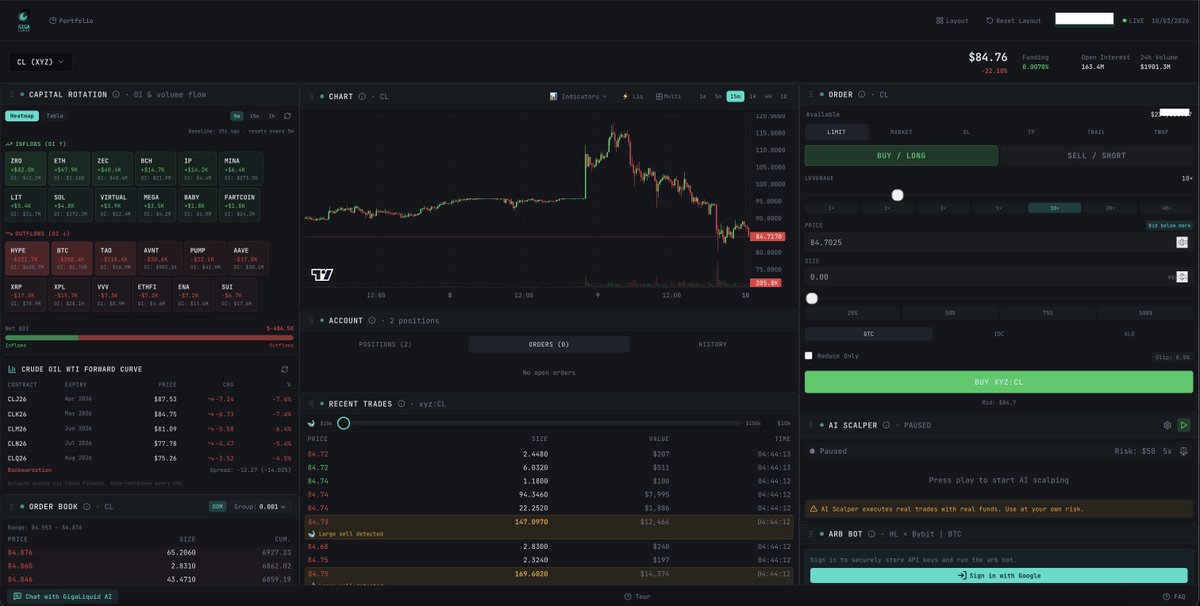Click the leverage slider handle
The height and width of the screenshot is (606, 1200).
point(897,195)
